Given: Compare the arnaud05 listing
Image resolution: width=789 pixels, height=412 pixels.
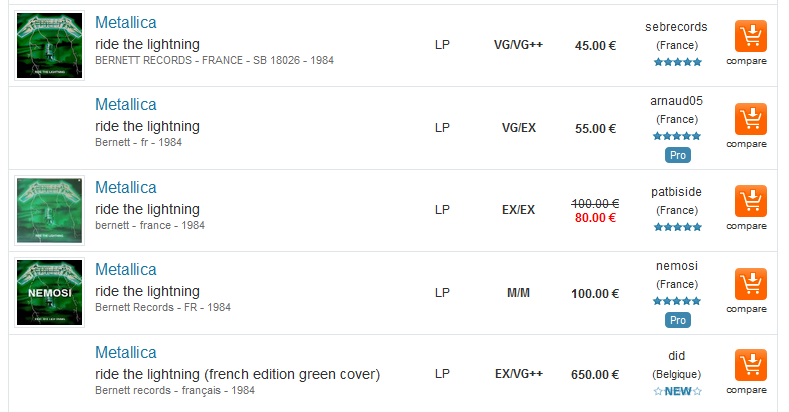Looking at the screenshot, I should click(746, 144).
